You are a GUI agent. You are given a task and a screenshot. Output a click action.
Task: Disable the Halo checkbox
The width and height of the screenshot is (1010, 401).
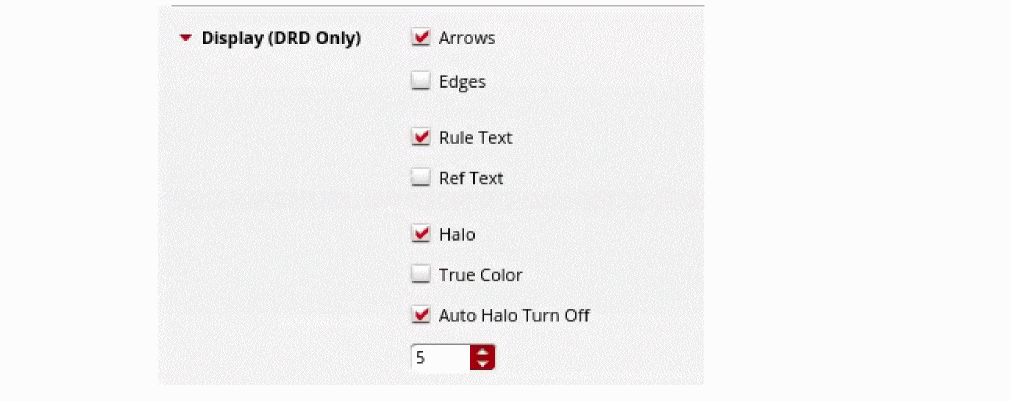tap(421, 234)
